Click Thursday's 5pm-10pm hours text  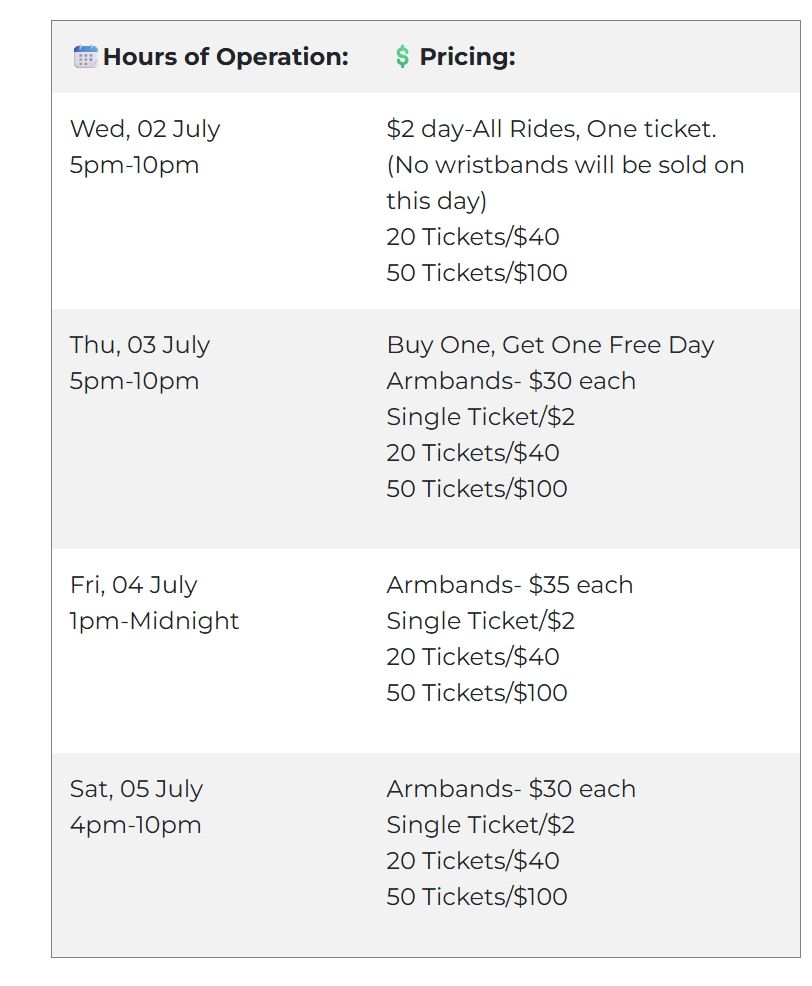[135, 381]
